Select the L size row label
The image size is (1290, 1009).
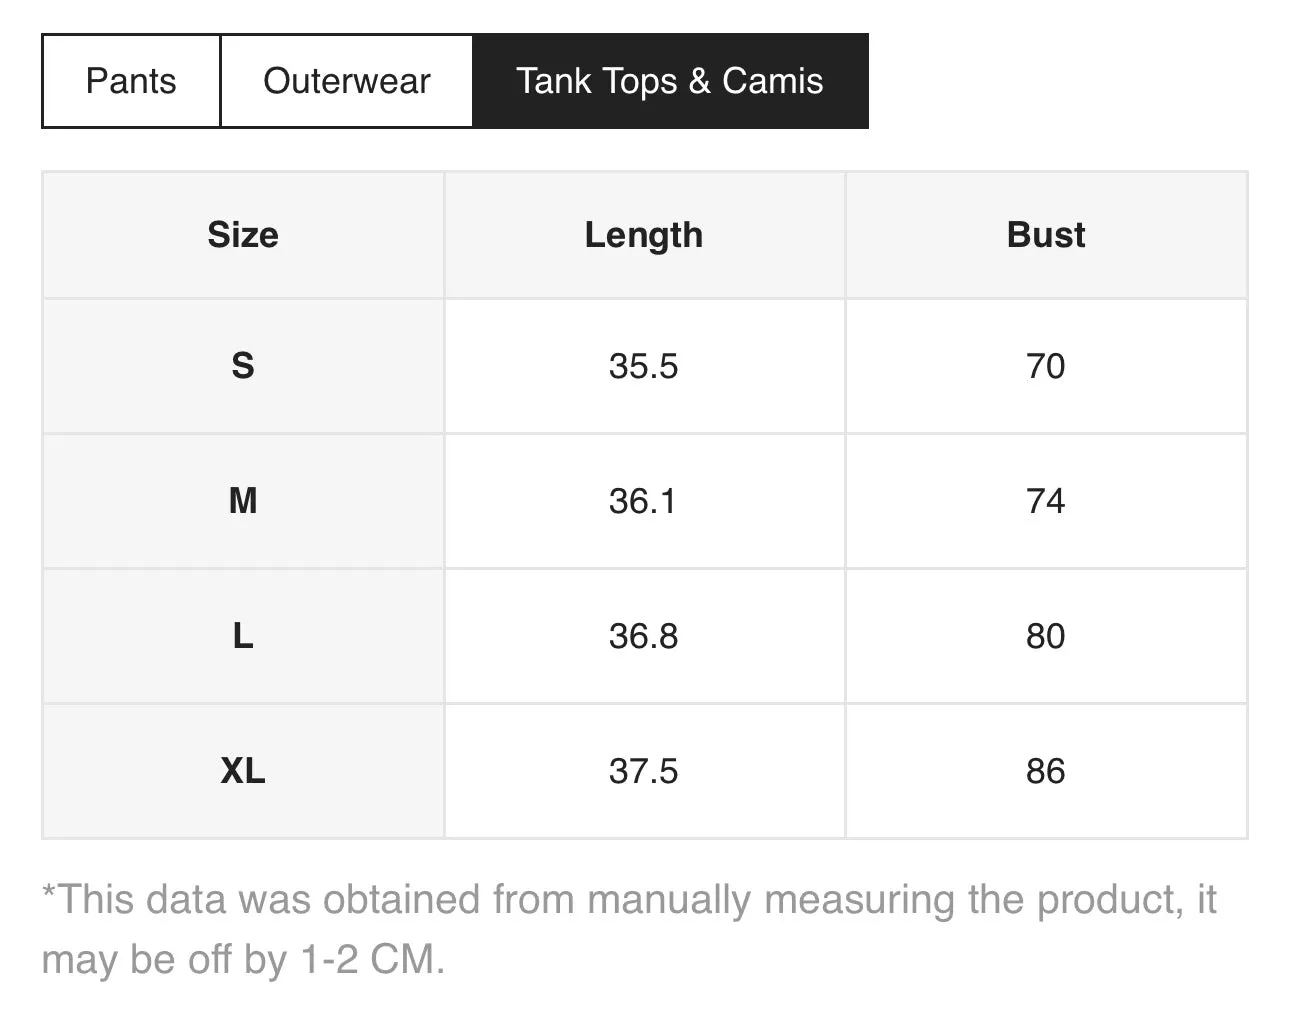click(243, 636)
